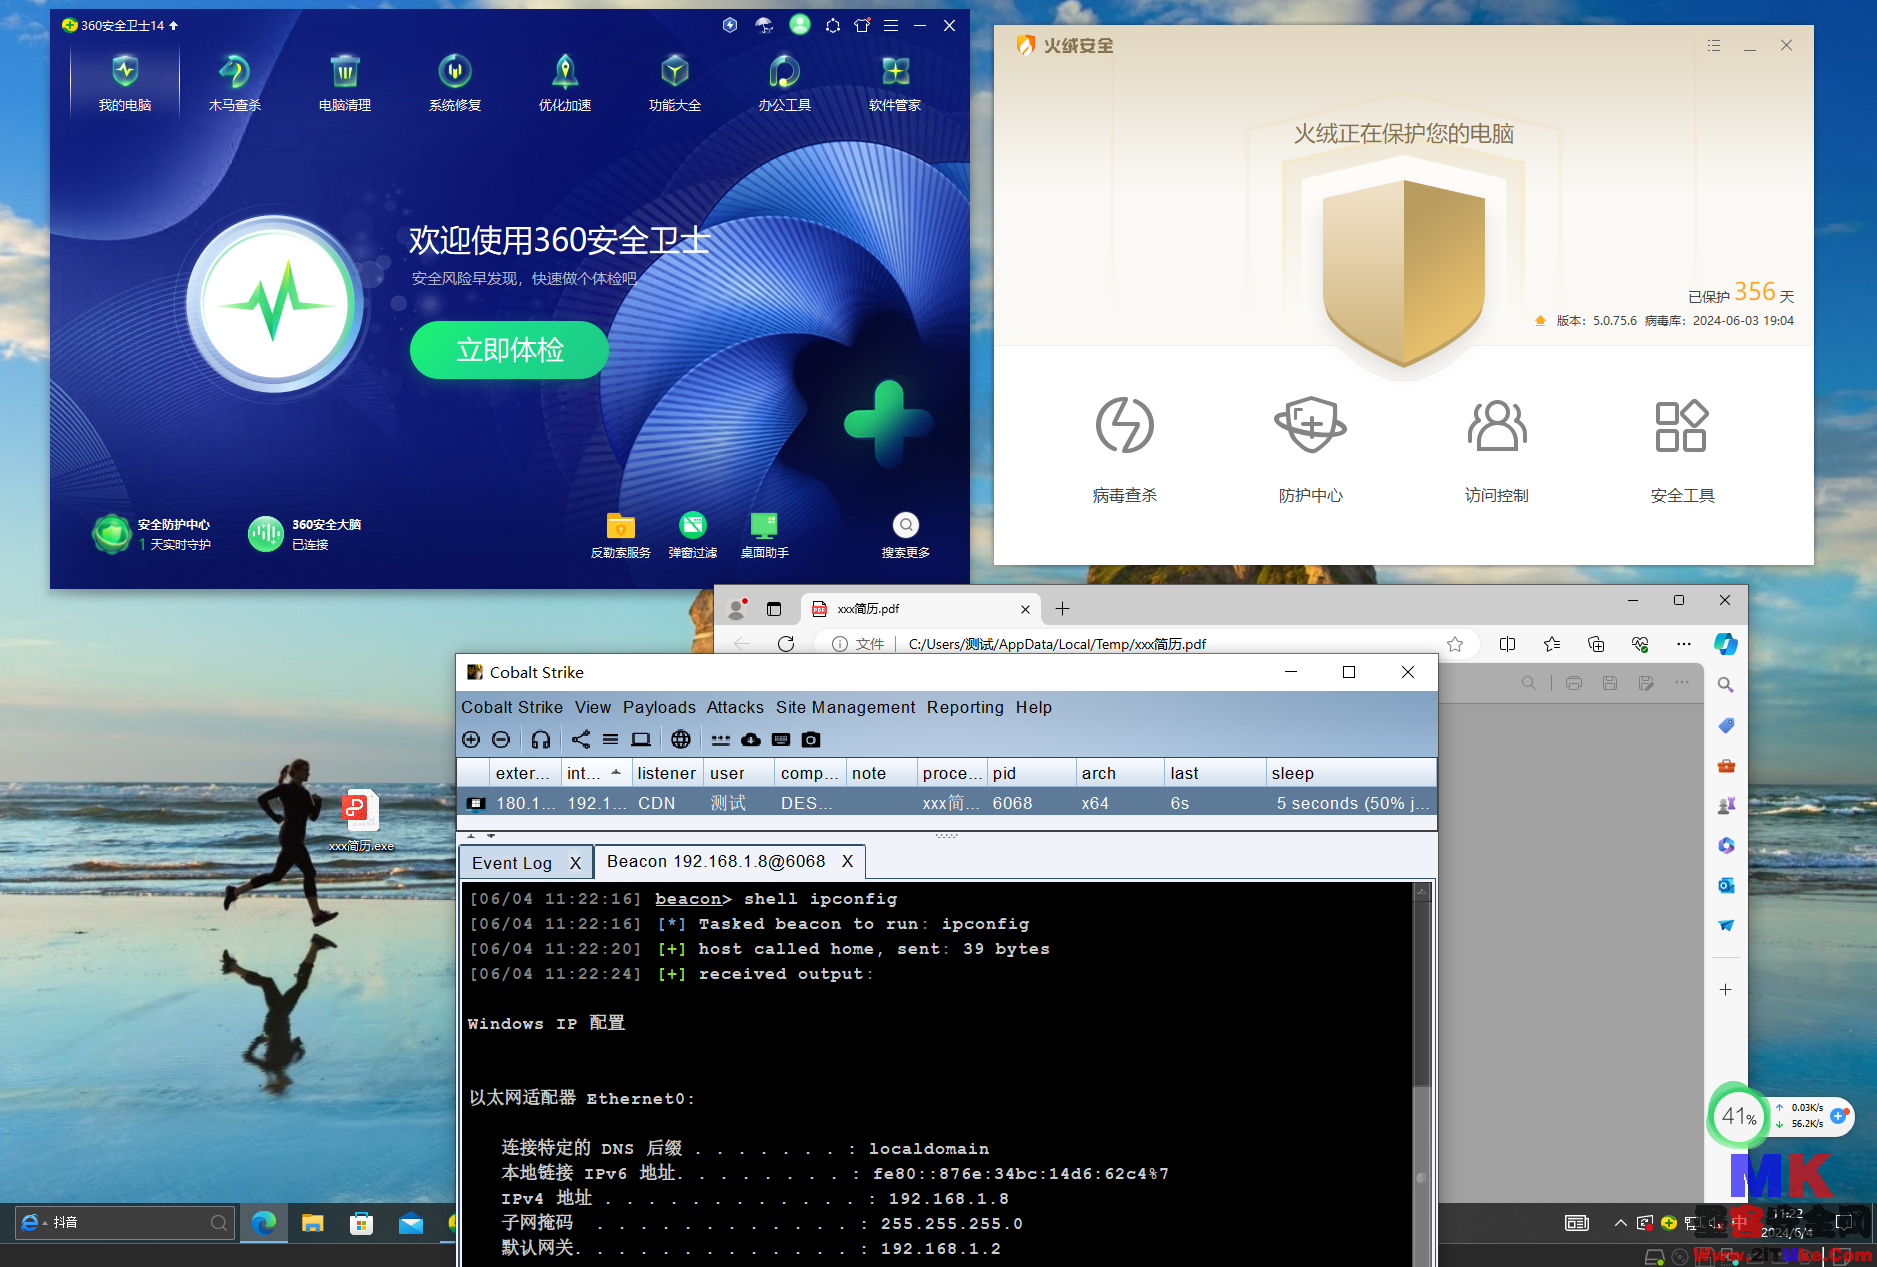Image resolution: width=1877 pixels, height=1267 pixels.
Task: Open the 360 Safe main menu icon
Action: click(891, 25)
